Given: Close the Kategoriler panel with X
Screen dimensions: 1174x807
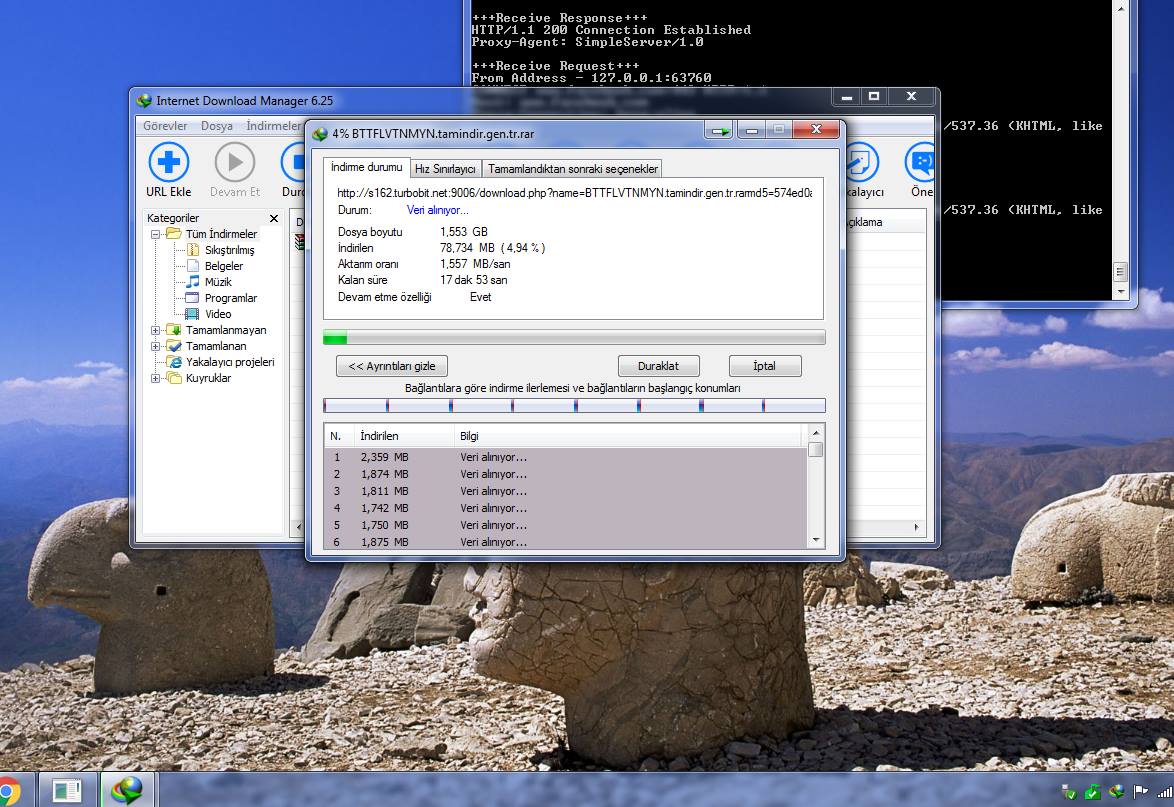Looking at the screenshot, I should (x=274, y=218).
